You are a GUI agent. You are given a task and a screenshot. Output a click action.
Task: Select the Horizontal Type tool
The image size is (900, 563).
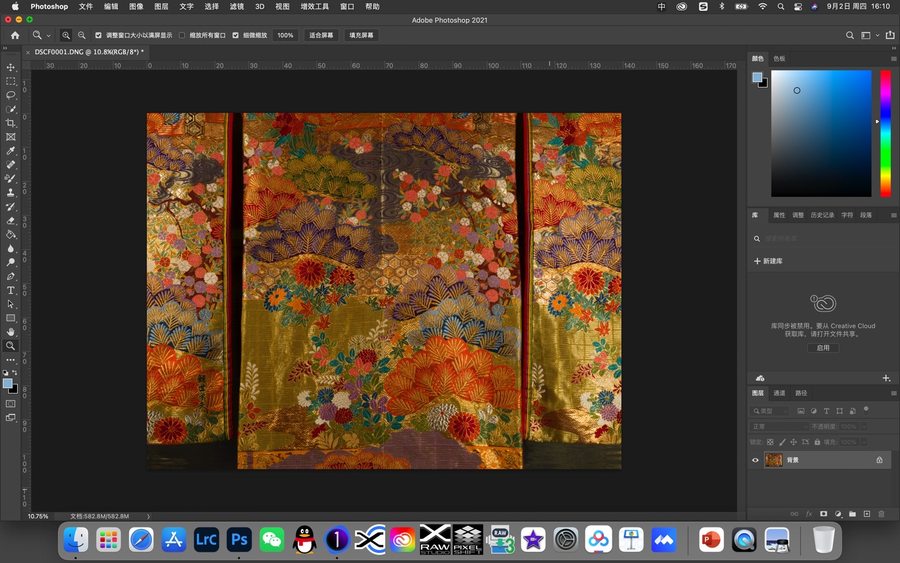coord(11,290)
